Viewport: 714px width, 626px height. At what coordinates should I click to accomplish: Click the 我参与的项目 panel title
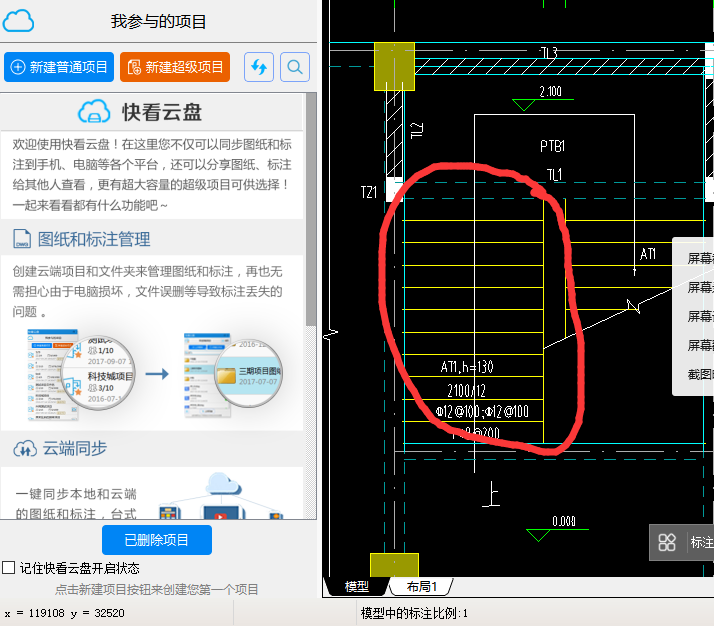coord(158,21)
